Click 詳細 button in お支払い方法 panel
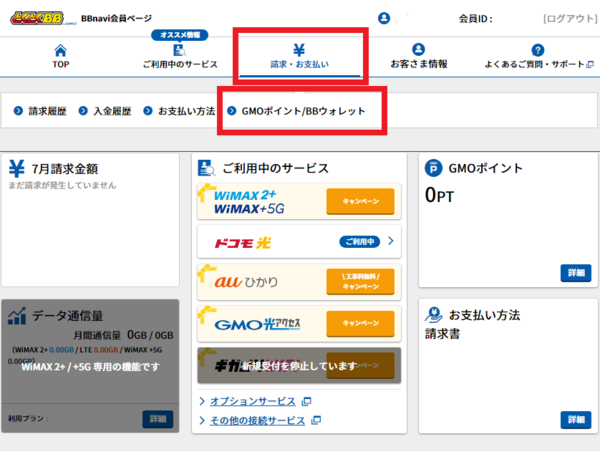 [x=575, y=420]
